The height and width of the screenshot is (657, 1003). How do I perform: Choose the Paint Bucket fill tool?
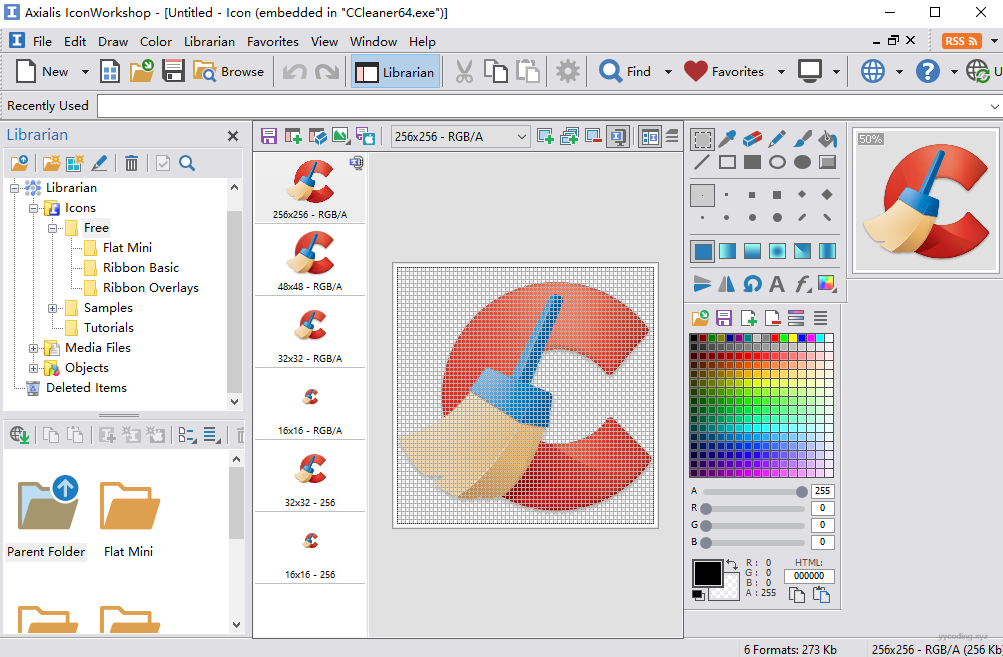pyautogui.click(x=827, y=138)
